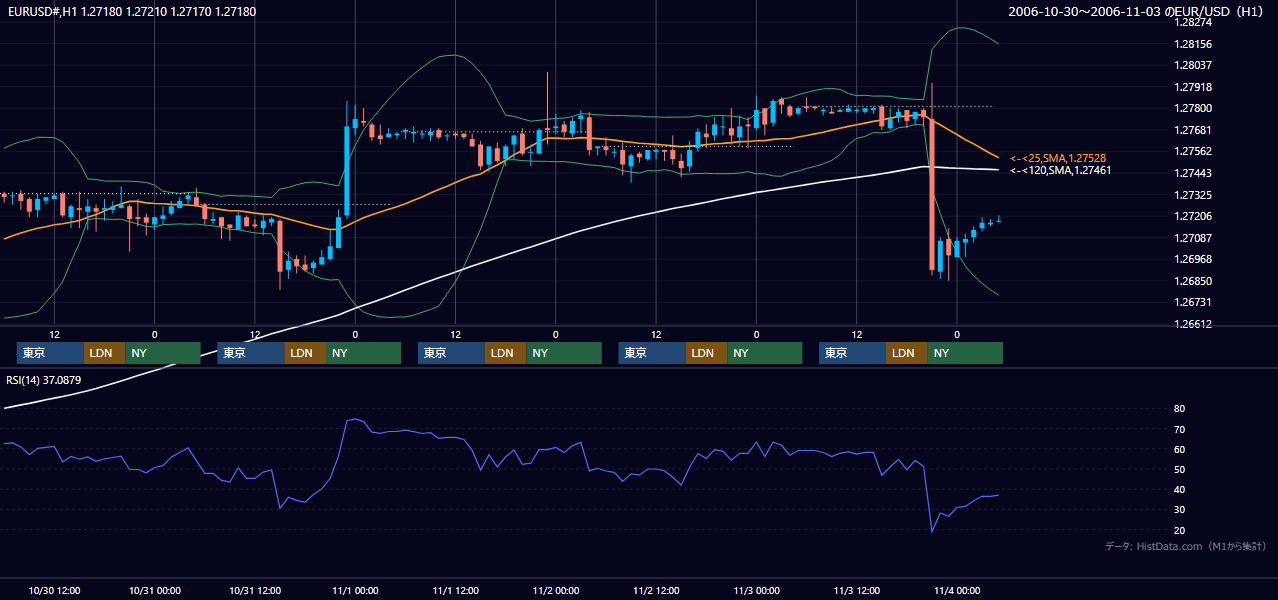Select the rightmost 東京 session block
Image resolution: width=1278 pixels, height=600 pixels.
point(852,353)
